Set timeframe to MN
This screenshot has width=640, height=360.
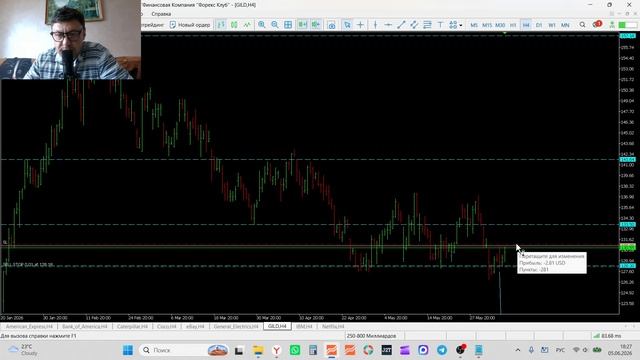565,25
